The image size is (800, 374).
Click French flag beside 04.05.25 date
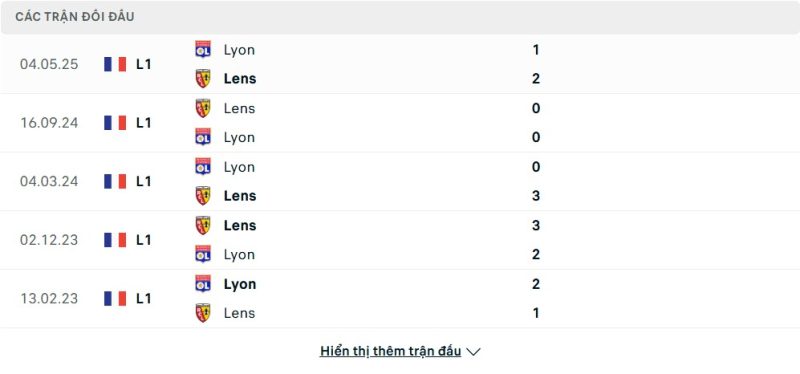coord(115,64)
